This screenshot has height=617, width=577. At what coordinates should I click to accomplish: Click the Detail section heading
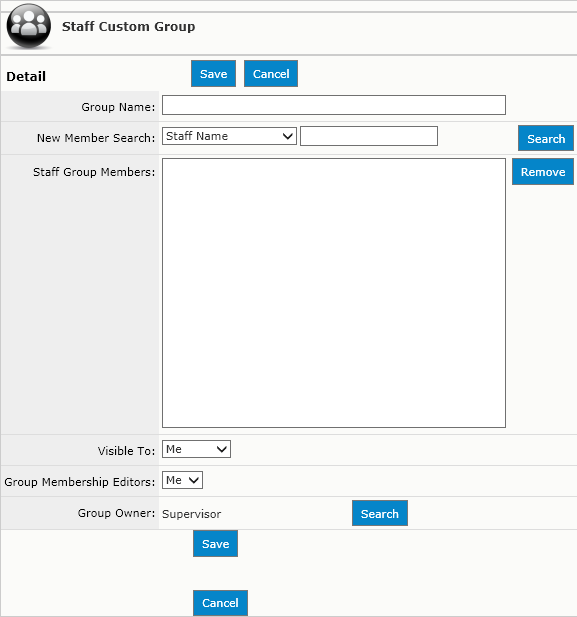pos(26,76)
